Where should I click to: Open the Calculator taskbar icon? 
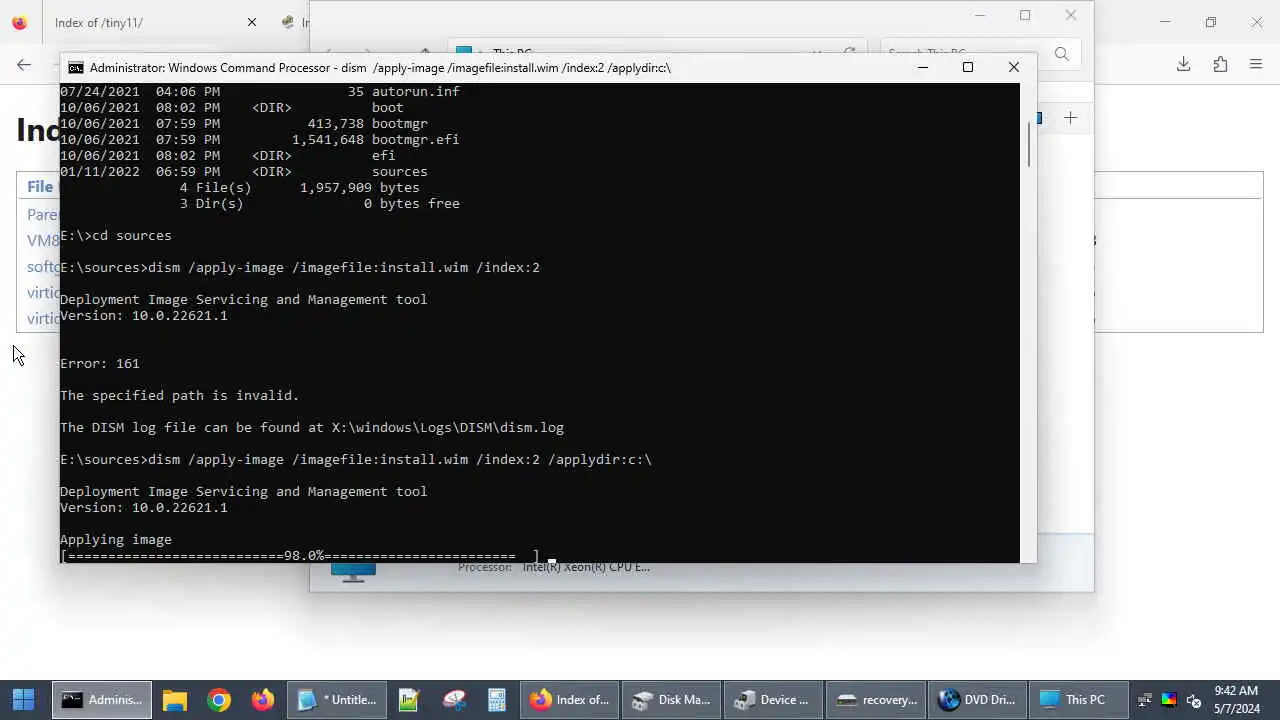pos(497,700)
